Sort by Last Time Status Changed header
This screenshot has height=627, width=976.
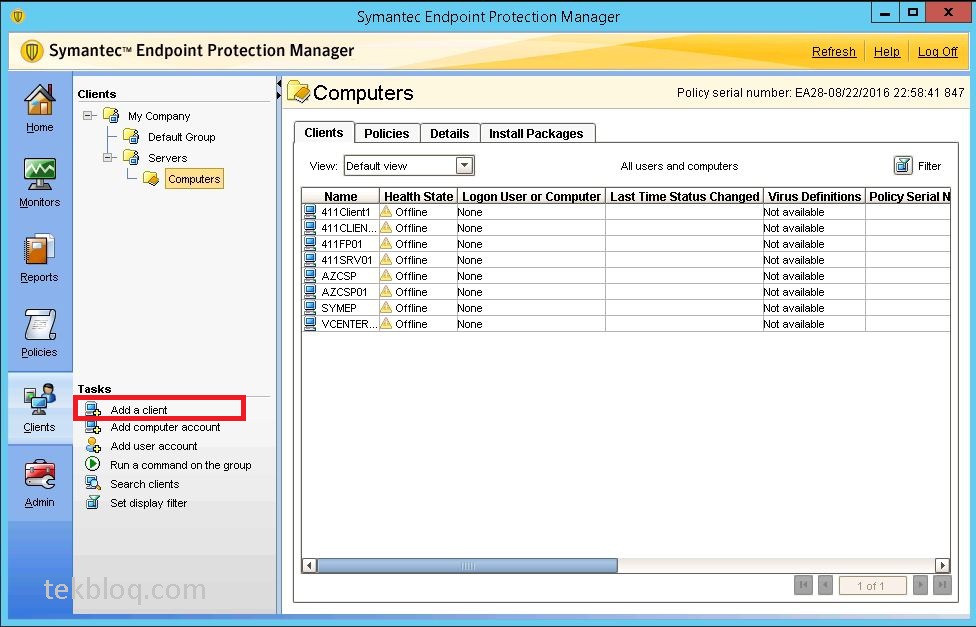(x=685, y=196)
